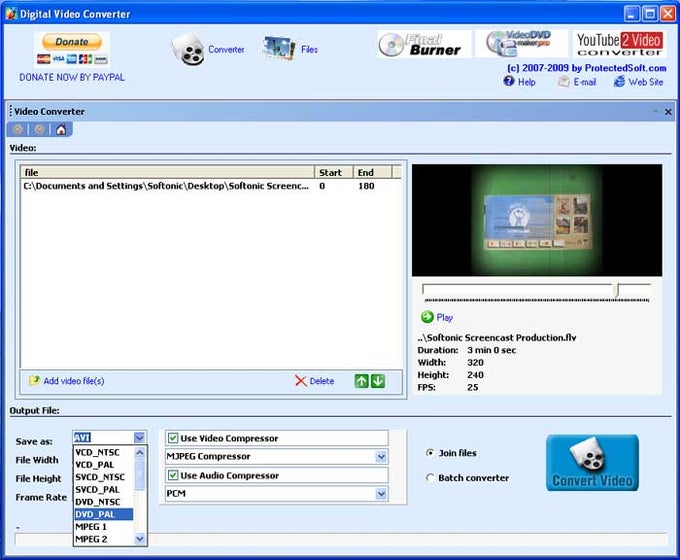680x560 pixels.
Task: Choose SVCD_PAL from the format list
Action: pos(104,489)
